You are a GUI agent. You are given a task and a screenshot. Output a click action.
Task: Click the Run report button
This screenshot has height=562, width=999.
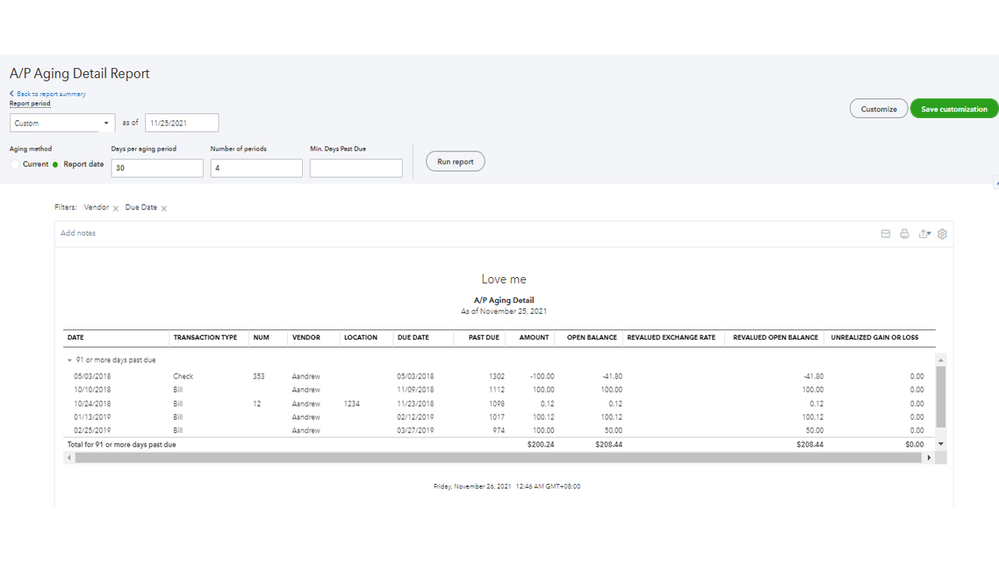pos(455,161)
